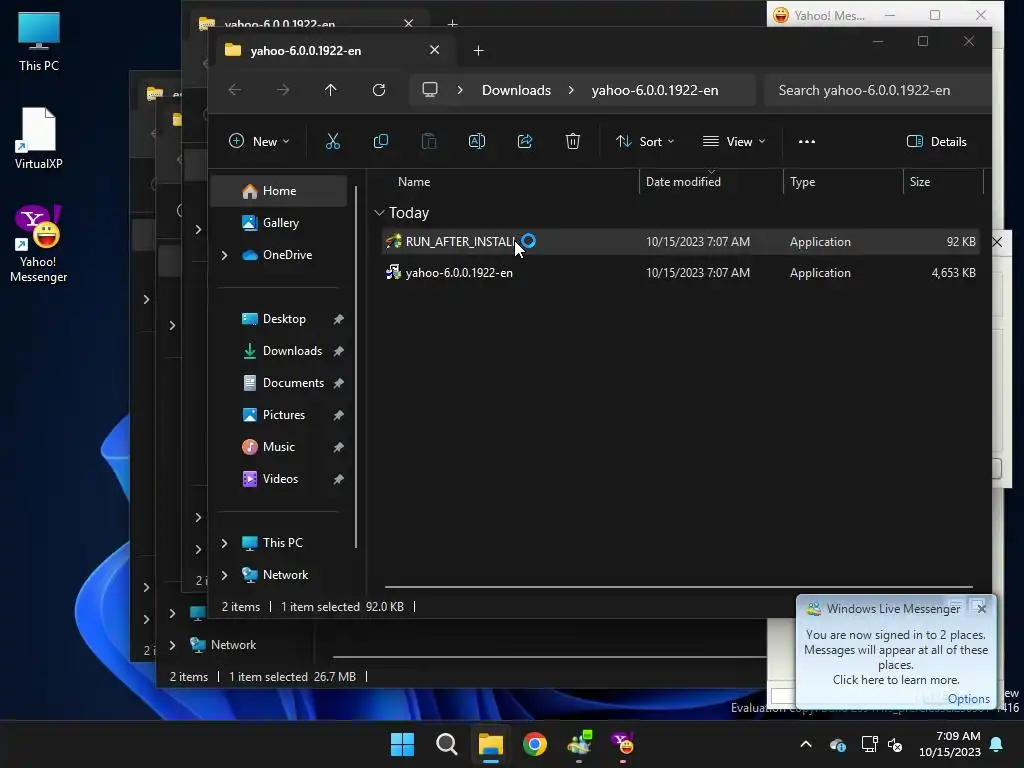1024x768 pixels.
Task: Go forward with the right arrow
Action: 283,90
